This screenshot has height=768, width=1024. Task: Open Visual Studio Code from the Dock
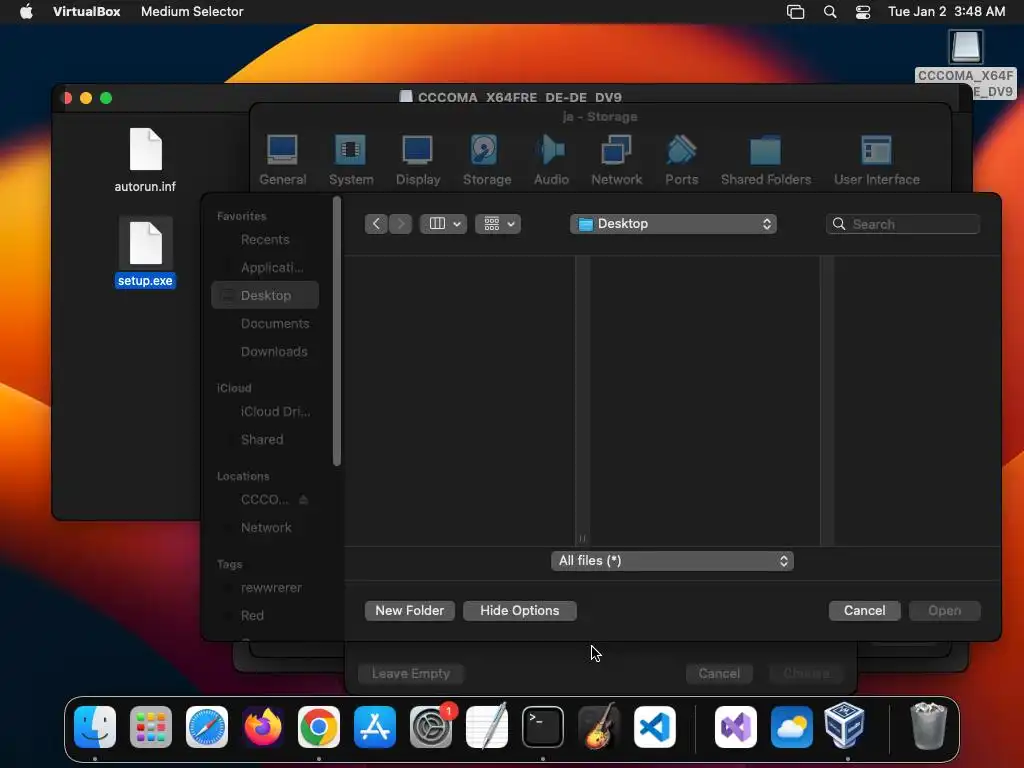[655, 727]
